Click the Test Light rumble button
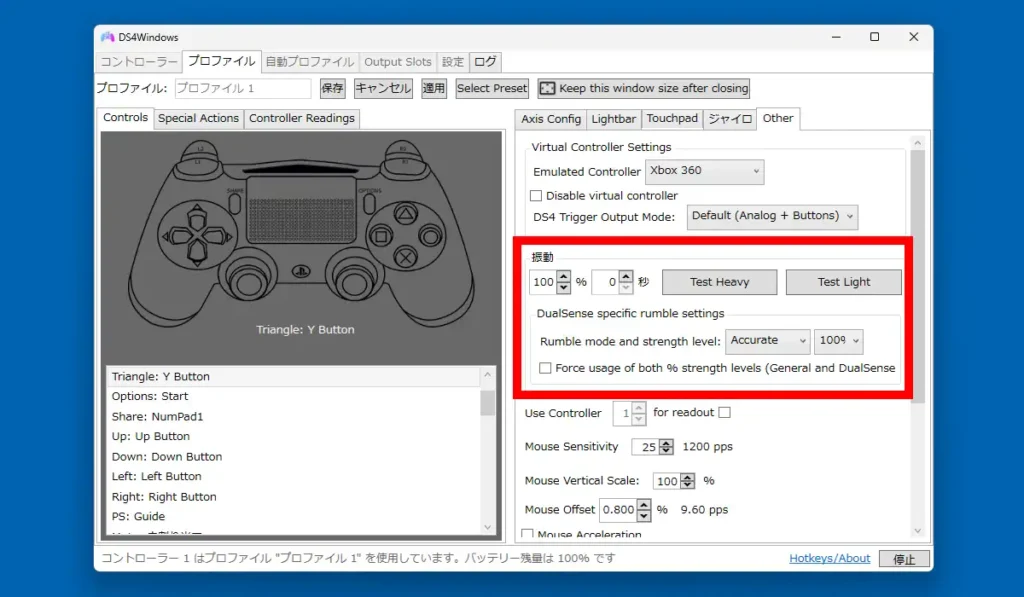Image resolution: width=1024 pixels, height=597 pixels. click(844, 282)
